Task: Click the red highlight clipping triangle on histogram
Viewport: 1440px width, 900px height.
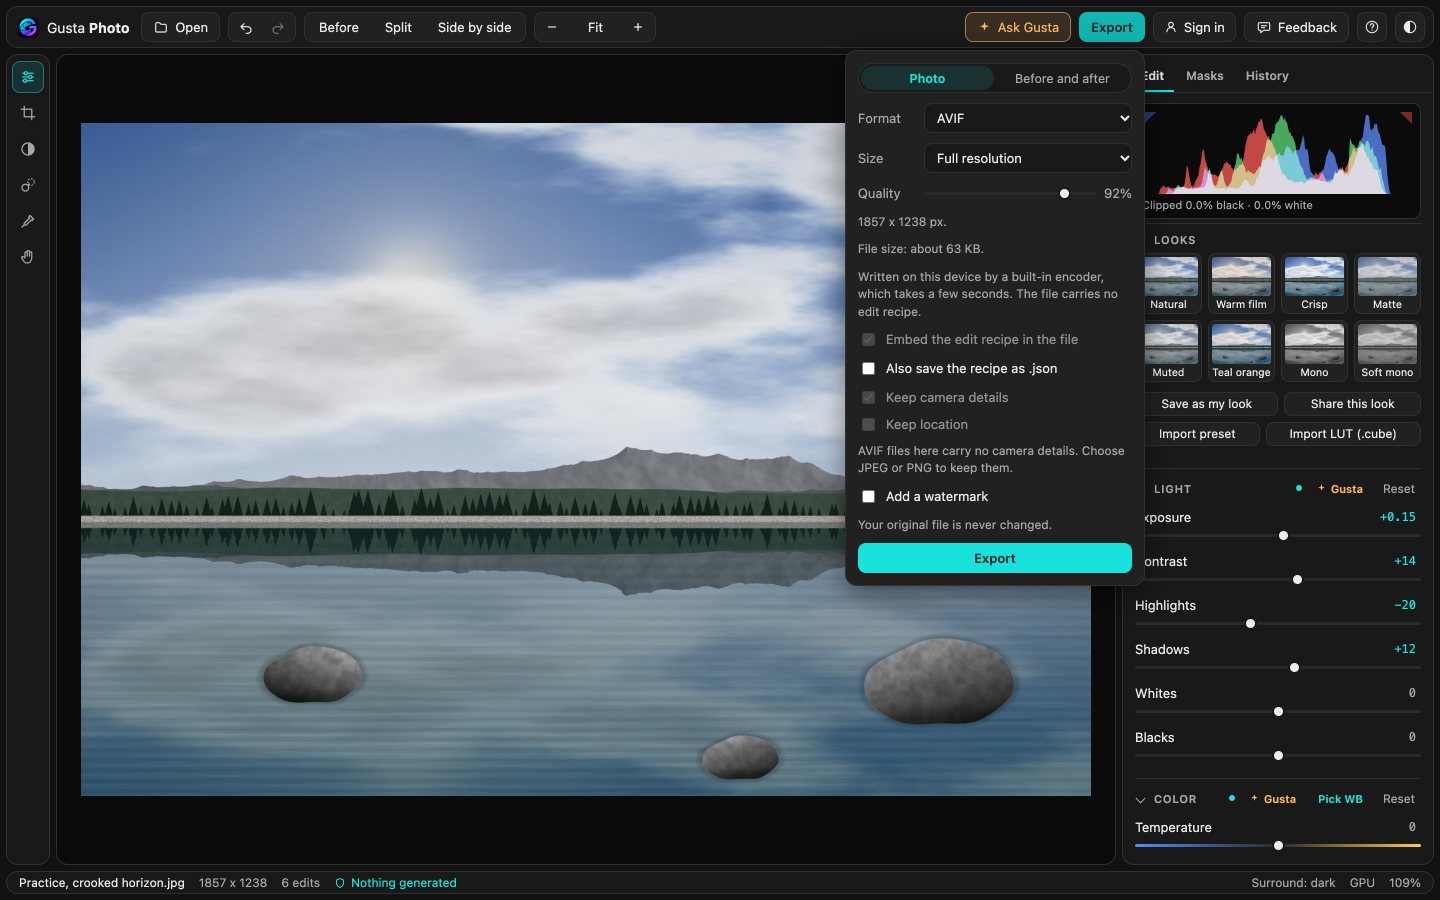Action: tap(1408, 117)
